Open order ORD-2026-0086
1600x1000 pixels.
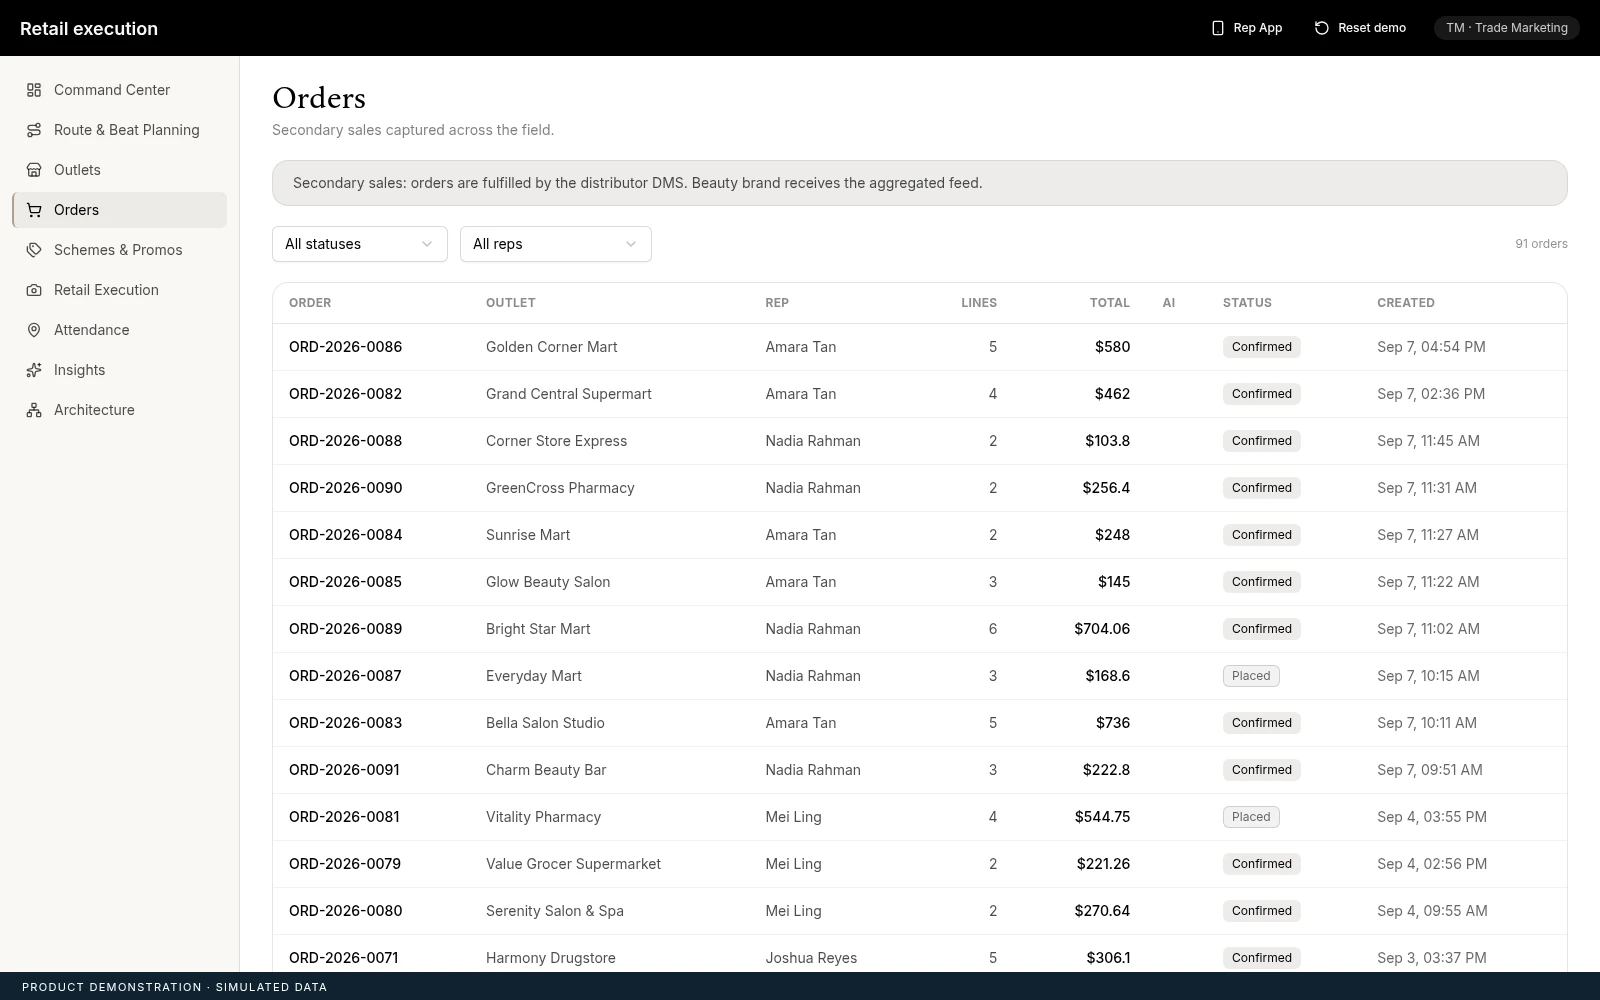[x=345, y=347]
